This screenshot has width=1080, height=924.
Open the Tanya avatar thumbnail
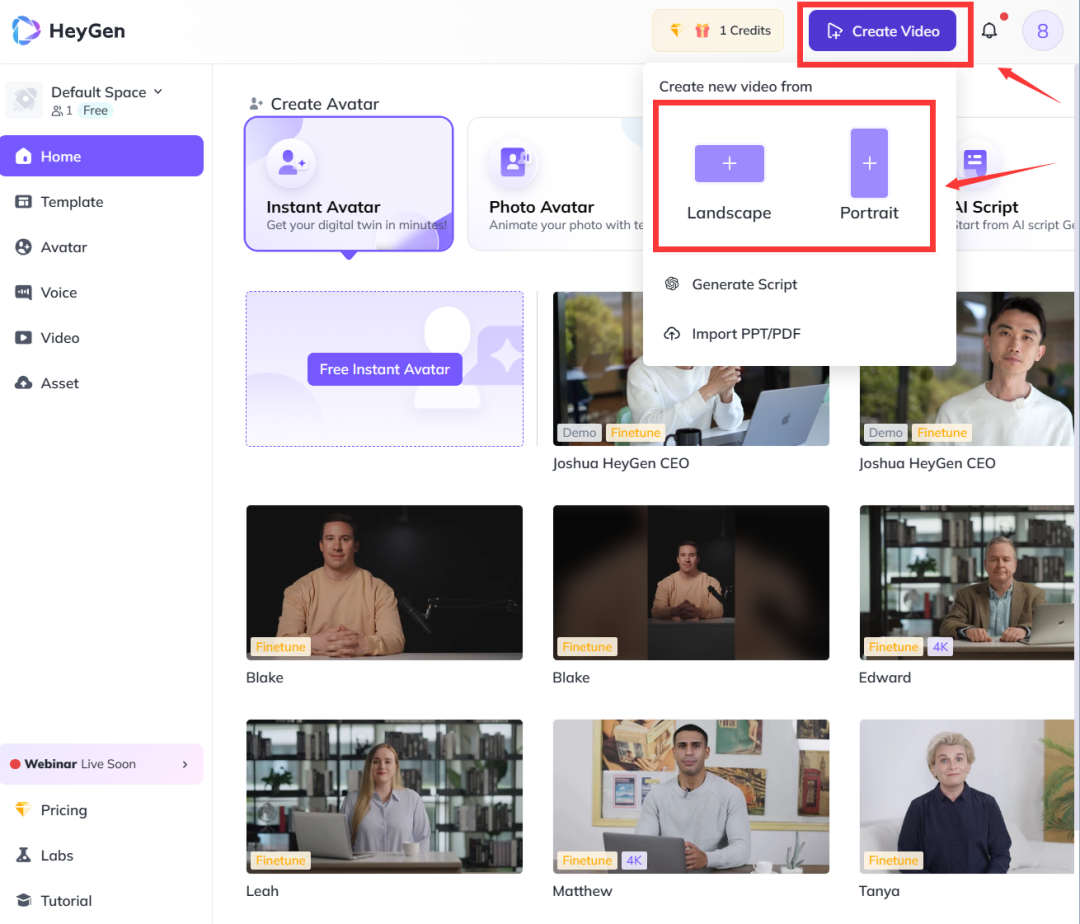click(966, 797)
